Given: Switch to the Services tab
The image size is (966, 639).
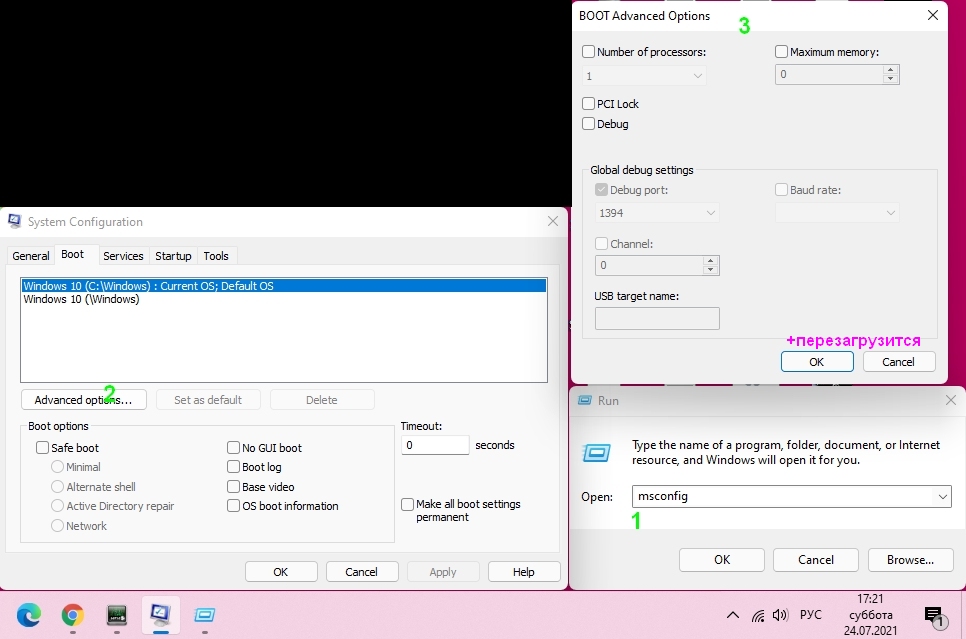Looking at the screenshot, I should [123, 256].
